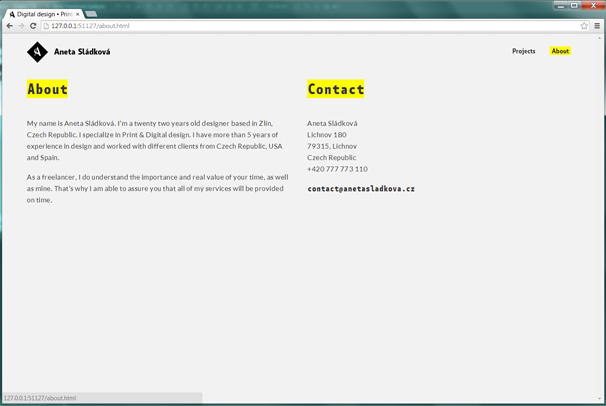
Task: Click the Aneta Sládková site title
Action: click(82, 52)
